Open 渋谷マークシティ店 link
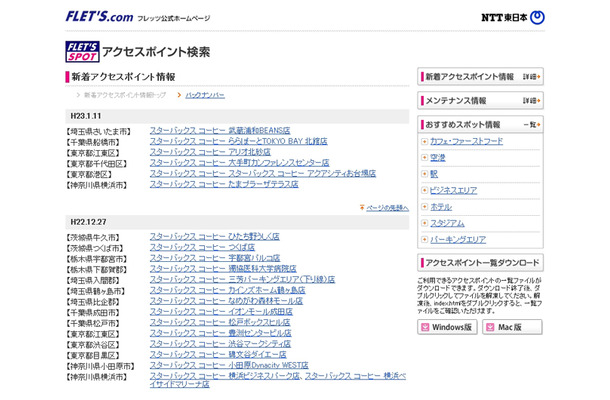Viewport: 610px width, 400px height. [x=220, y=344]
